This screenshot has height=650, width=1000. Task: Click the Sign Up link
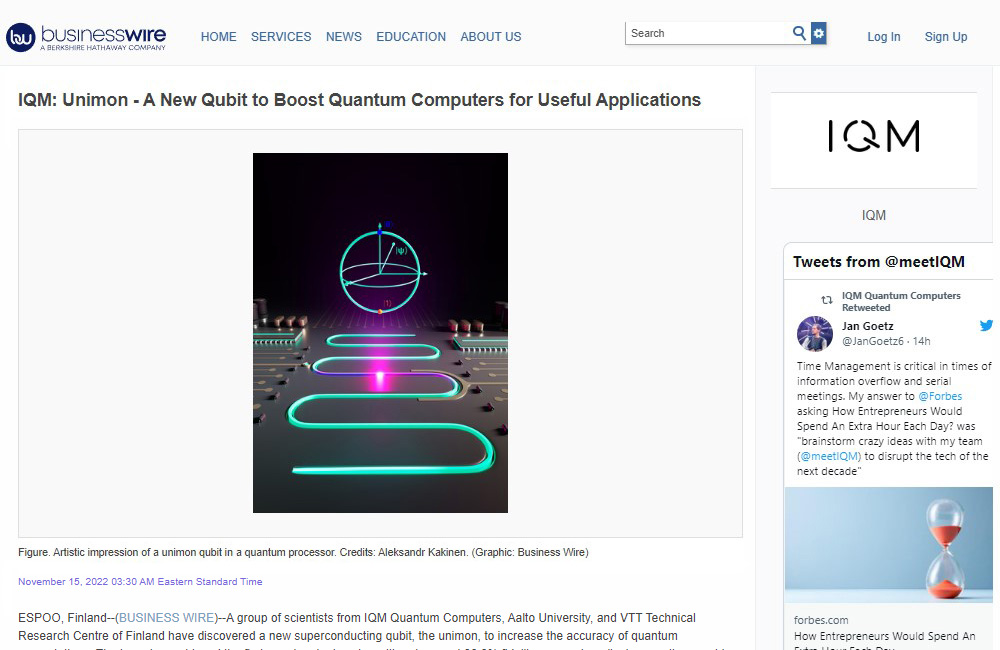(946, 37)
